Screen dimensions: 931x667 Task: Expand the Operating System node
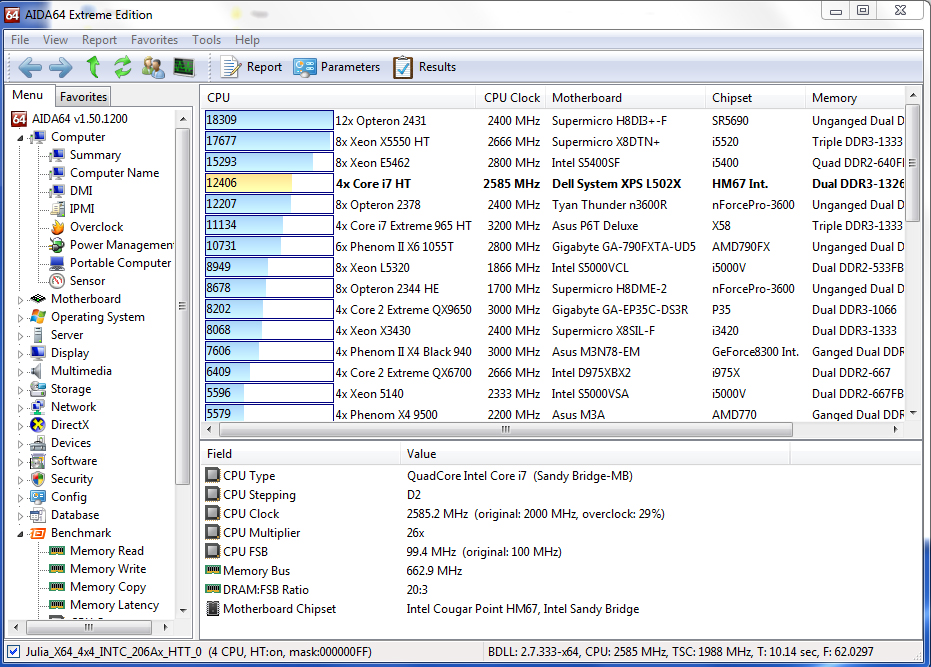20,318
